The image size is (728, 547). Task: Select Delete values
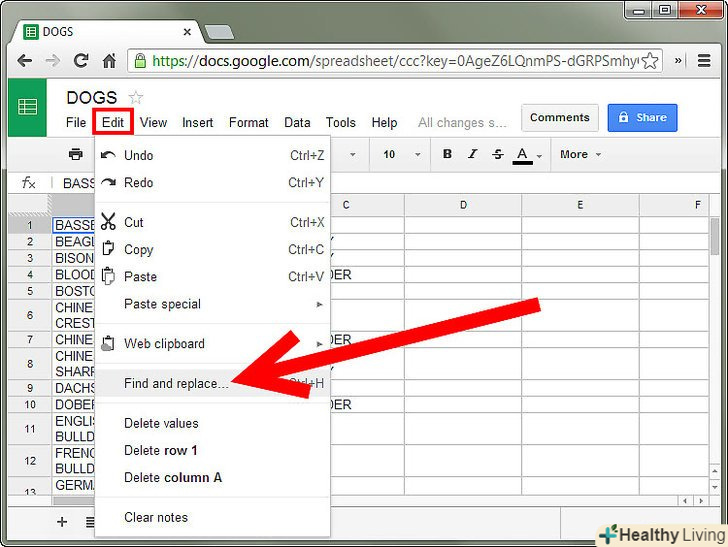tap(212, 423)
